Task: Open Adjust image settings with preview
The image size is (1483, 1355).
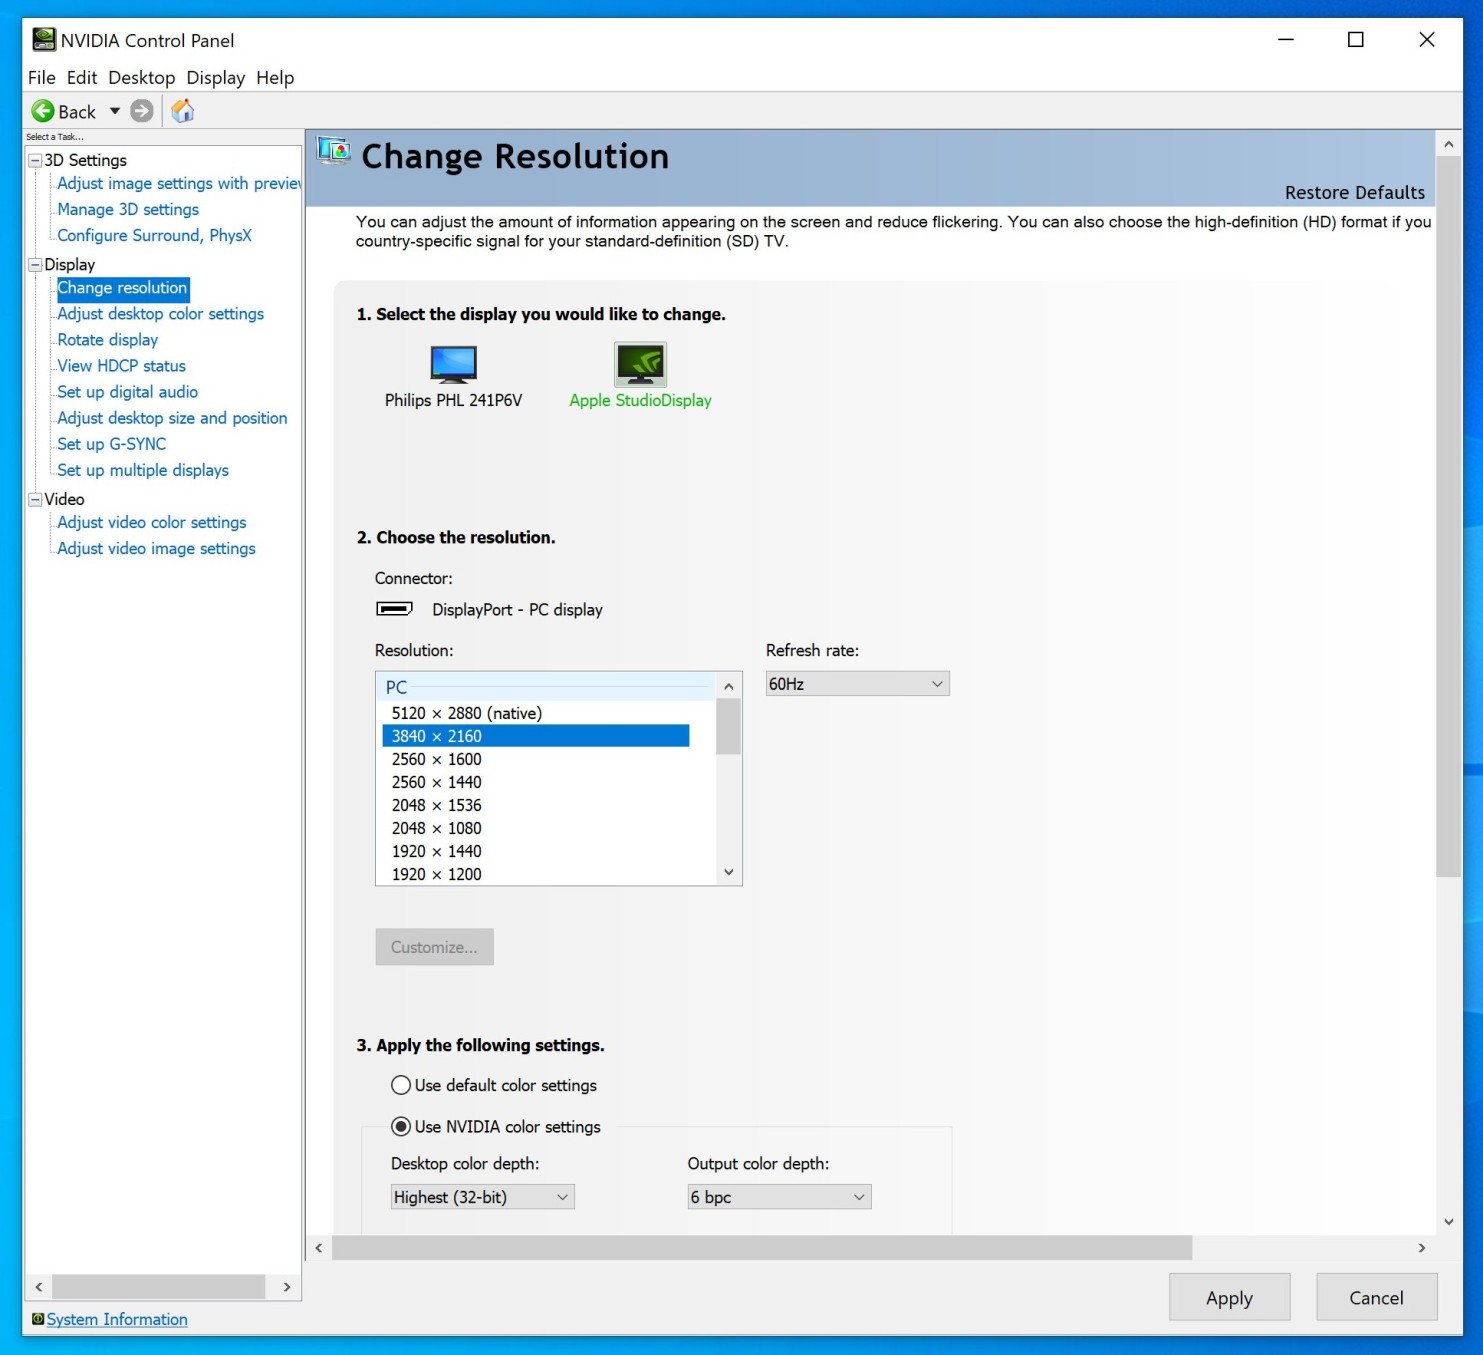Action: pyautogui.click(x=179, y=184)
